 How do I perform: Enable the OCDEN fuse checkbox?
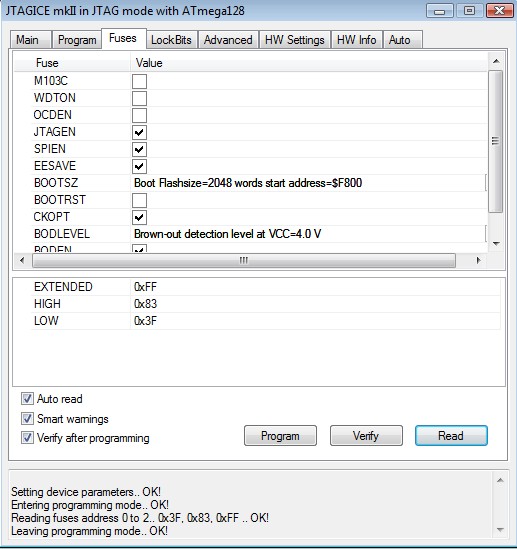[x=139, y=115]
